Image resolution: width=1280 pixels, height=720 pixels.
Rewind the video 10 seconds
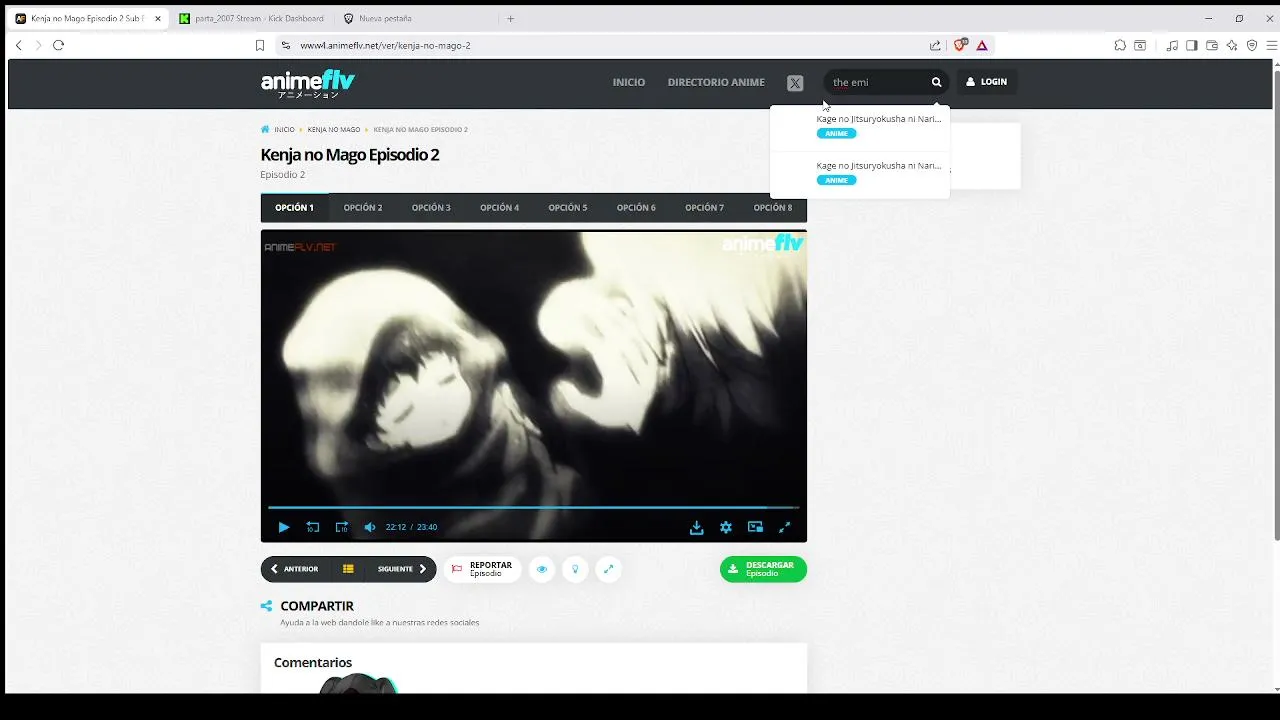313,527
